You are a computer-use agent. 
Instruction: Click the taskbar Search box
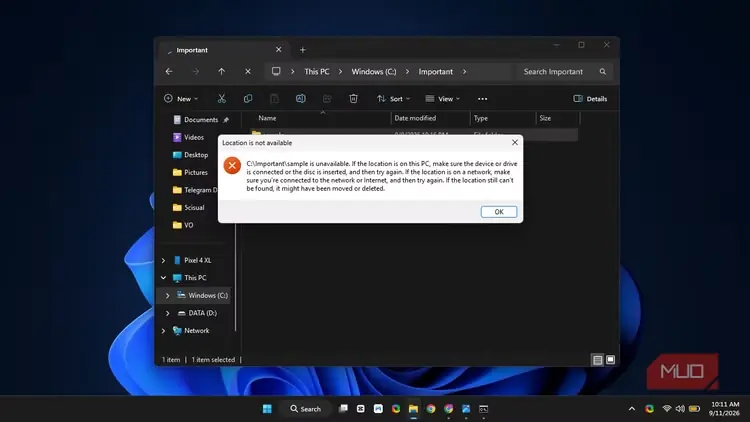305,409
